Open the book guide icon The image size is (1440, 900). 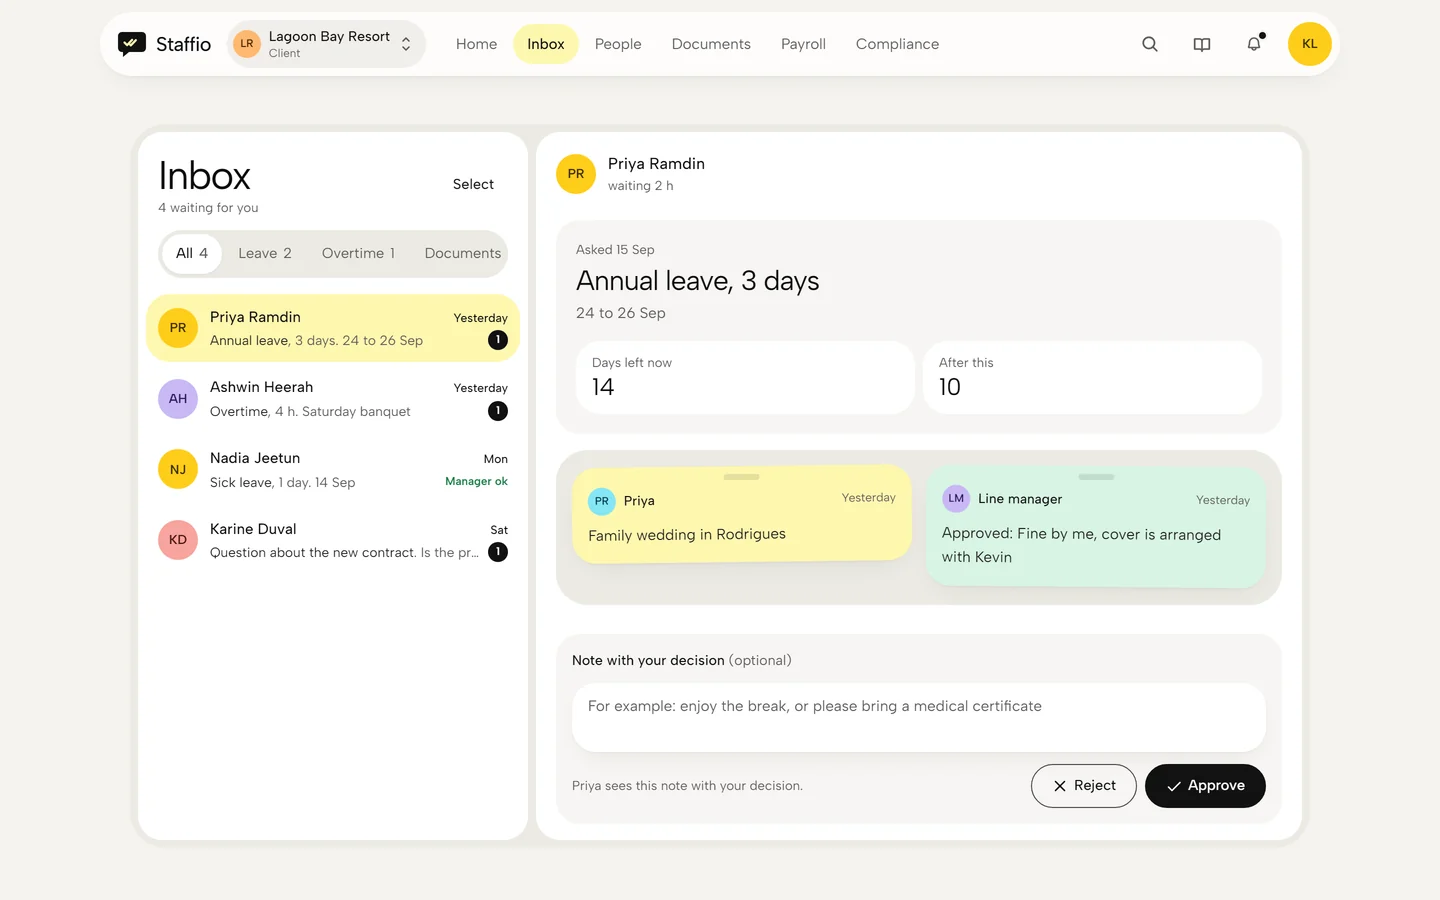click(x=1202, y=44)
